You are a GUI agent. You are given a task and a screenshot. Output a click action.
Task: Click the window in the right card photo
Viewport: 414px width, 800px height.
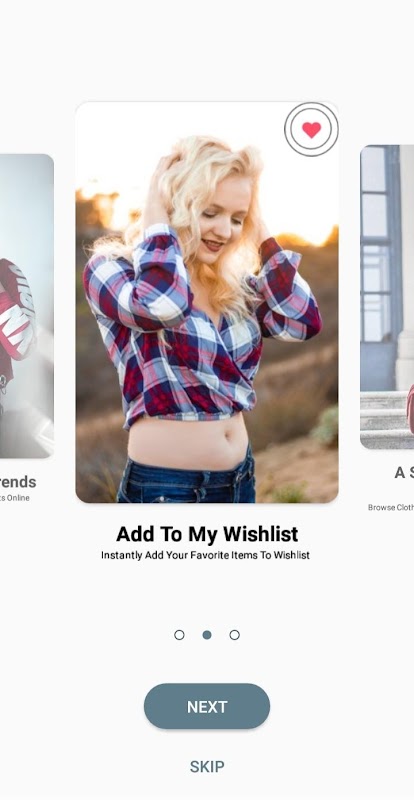(x=376, y=245)
